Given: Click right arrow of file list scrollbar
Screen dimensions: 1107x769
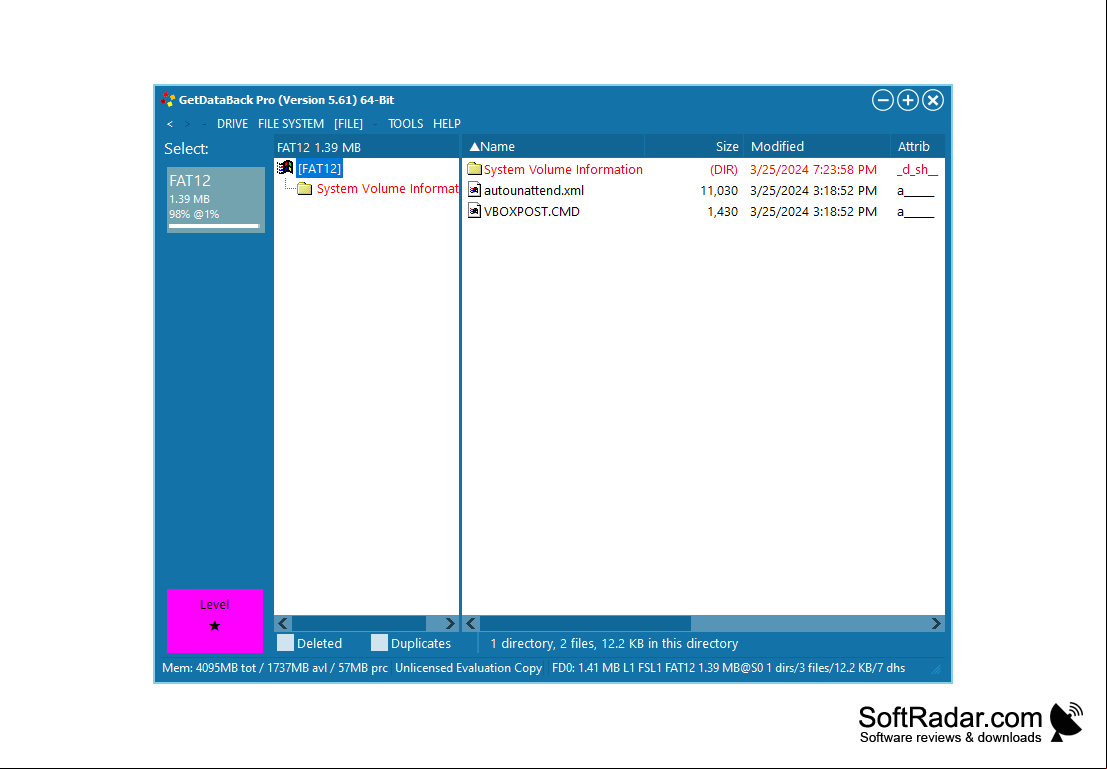Looking at the screenshot, I should point(936,624).
